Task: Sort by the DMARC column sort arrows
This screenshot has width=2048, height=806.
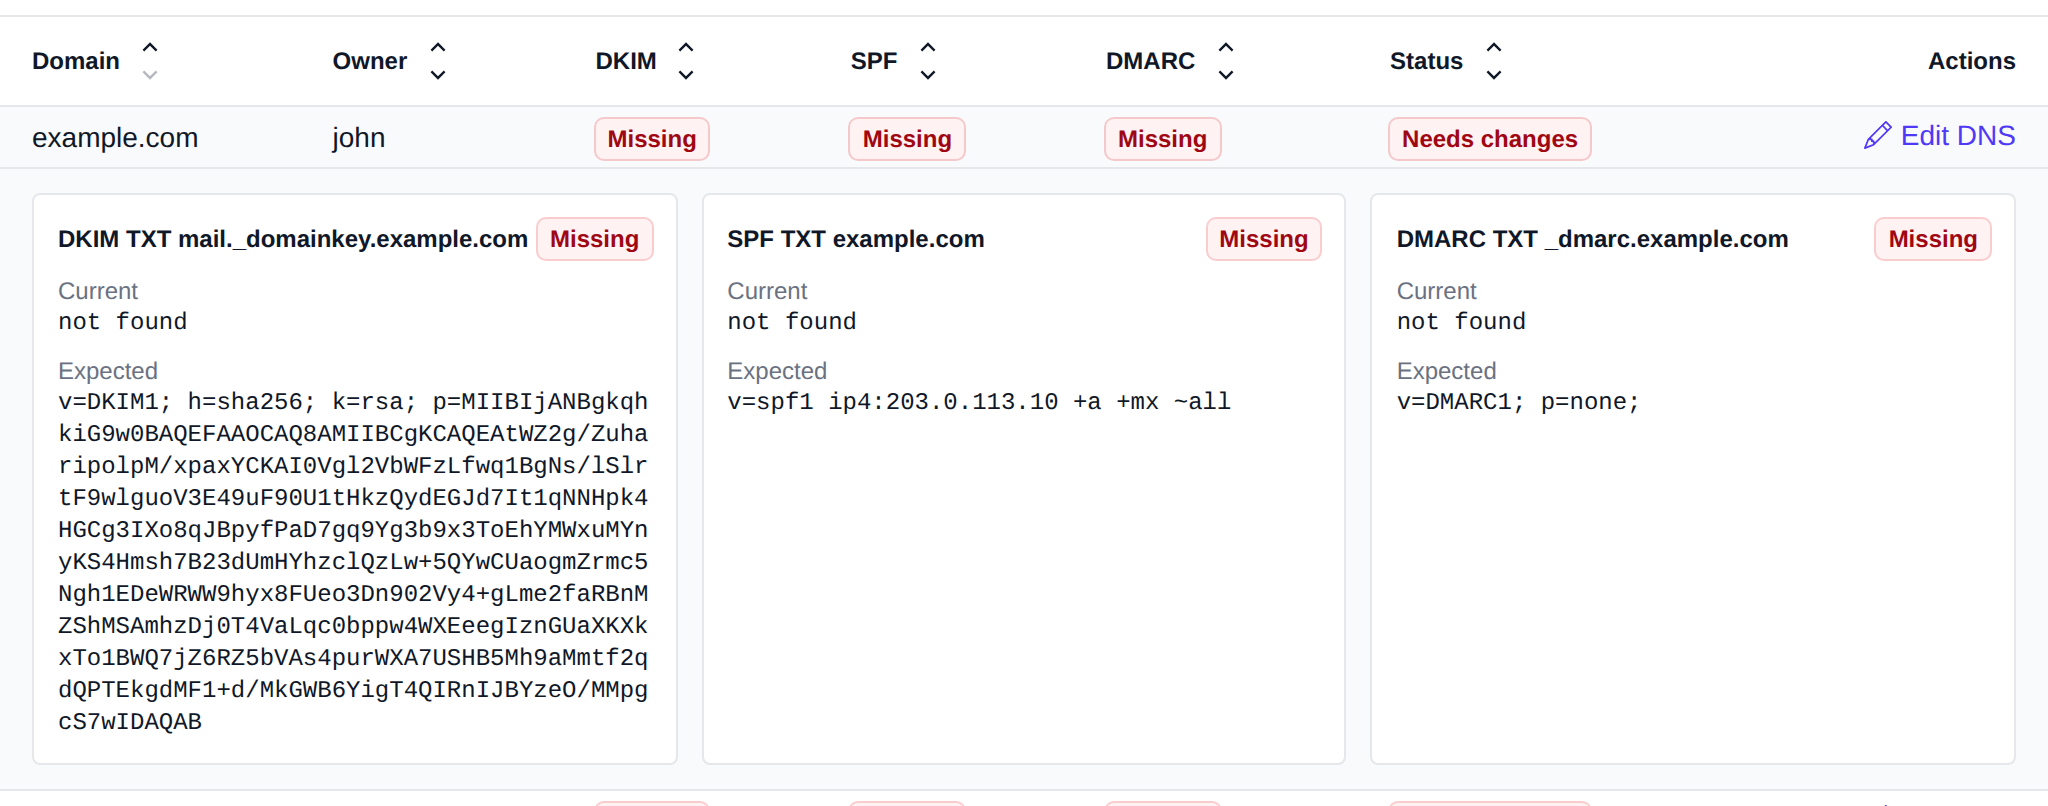Action: pos(1226,61)
